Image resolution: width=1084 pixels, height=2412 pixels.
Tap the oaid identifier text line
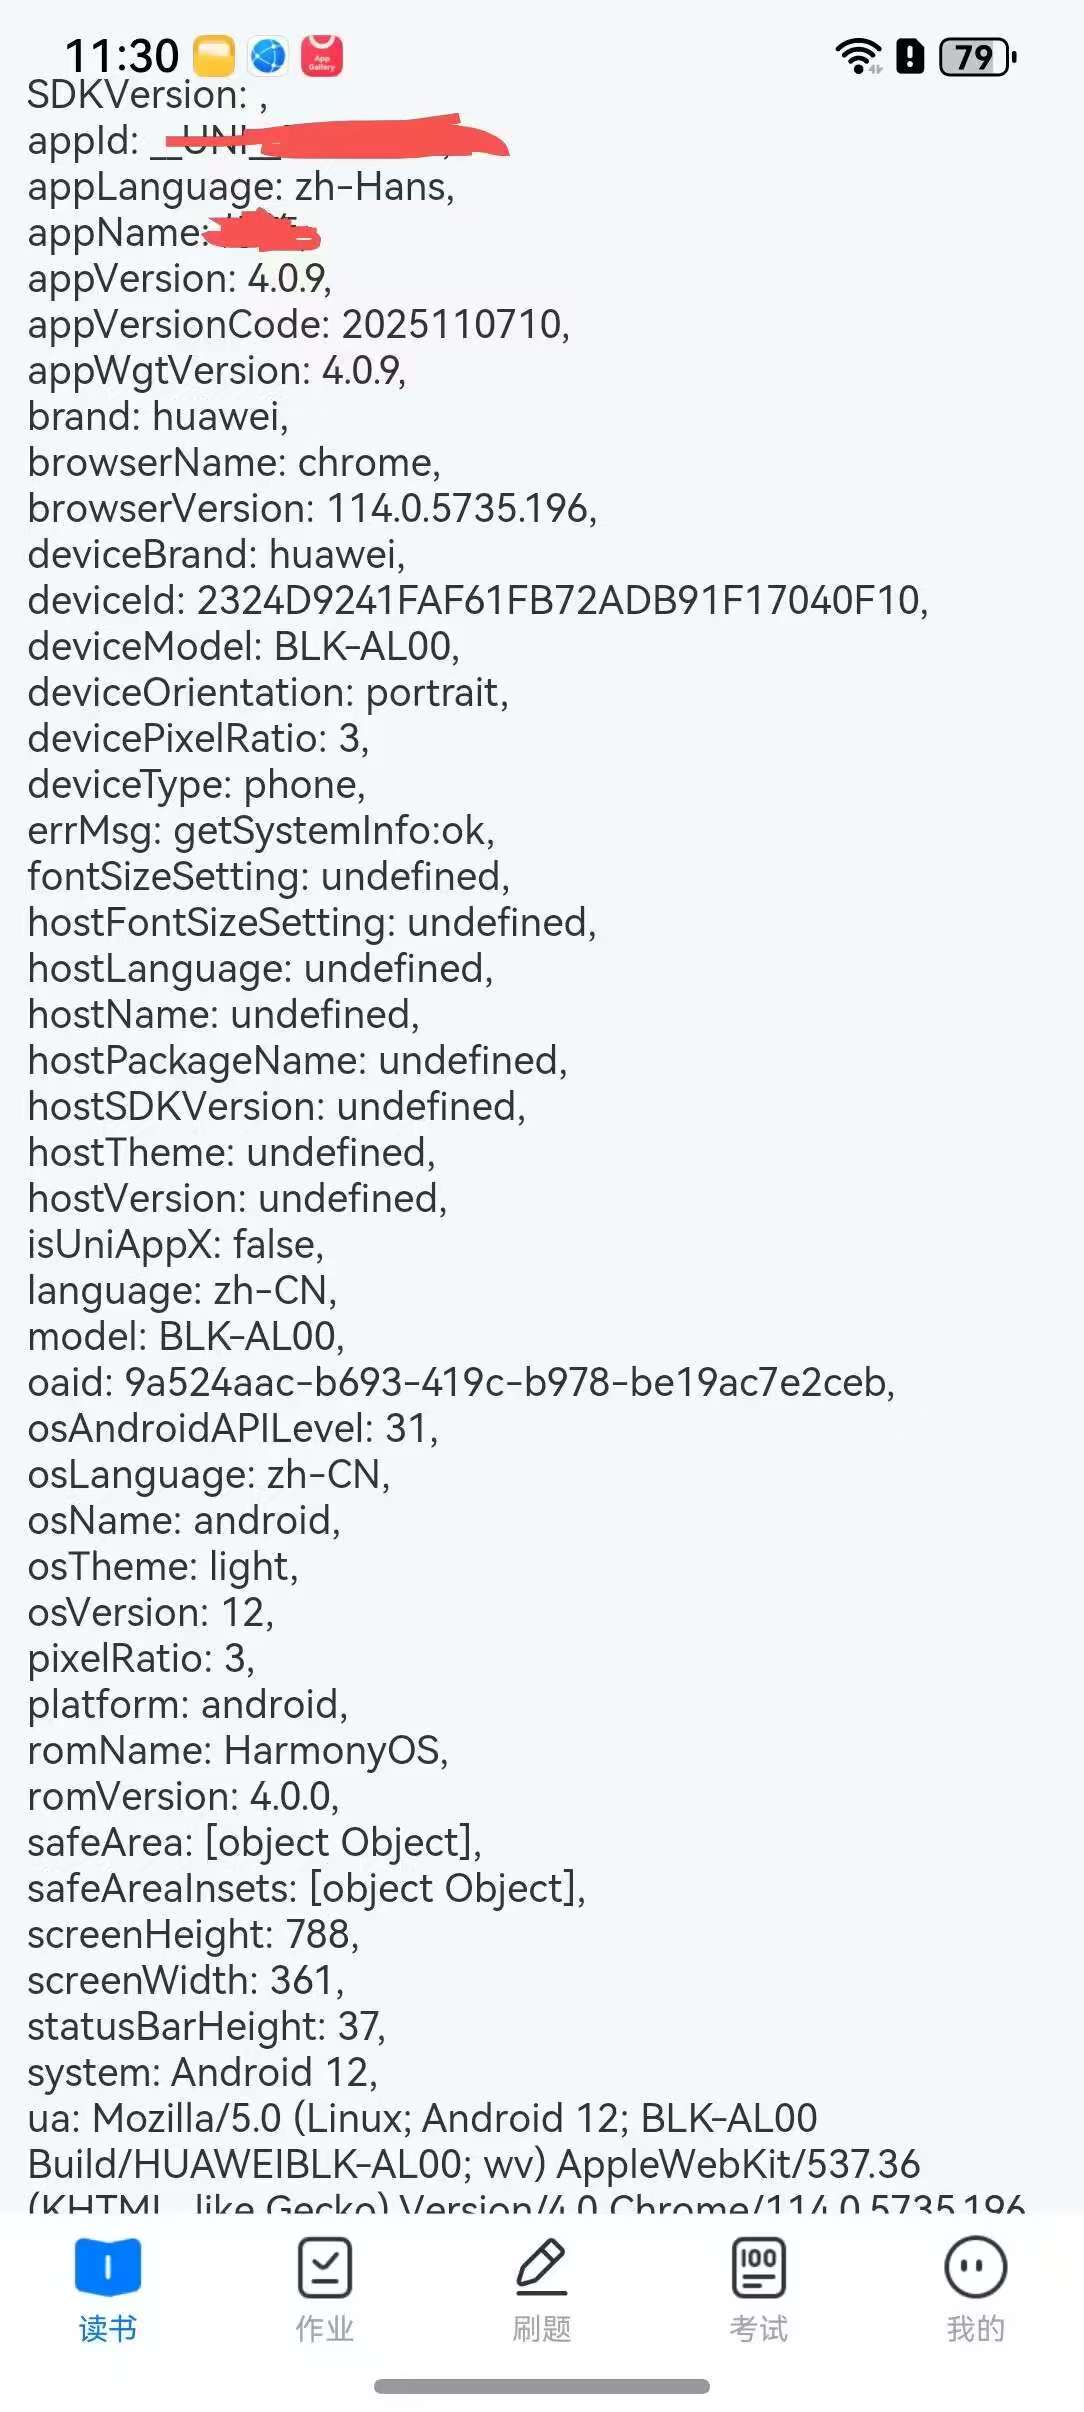[460, 1383]
